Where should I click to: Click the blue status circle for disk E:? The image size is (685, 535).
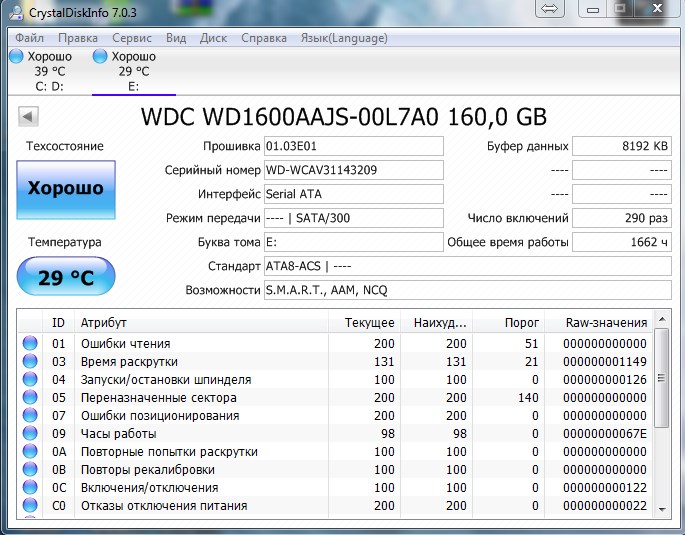(x=100, y=56)
